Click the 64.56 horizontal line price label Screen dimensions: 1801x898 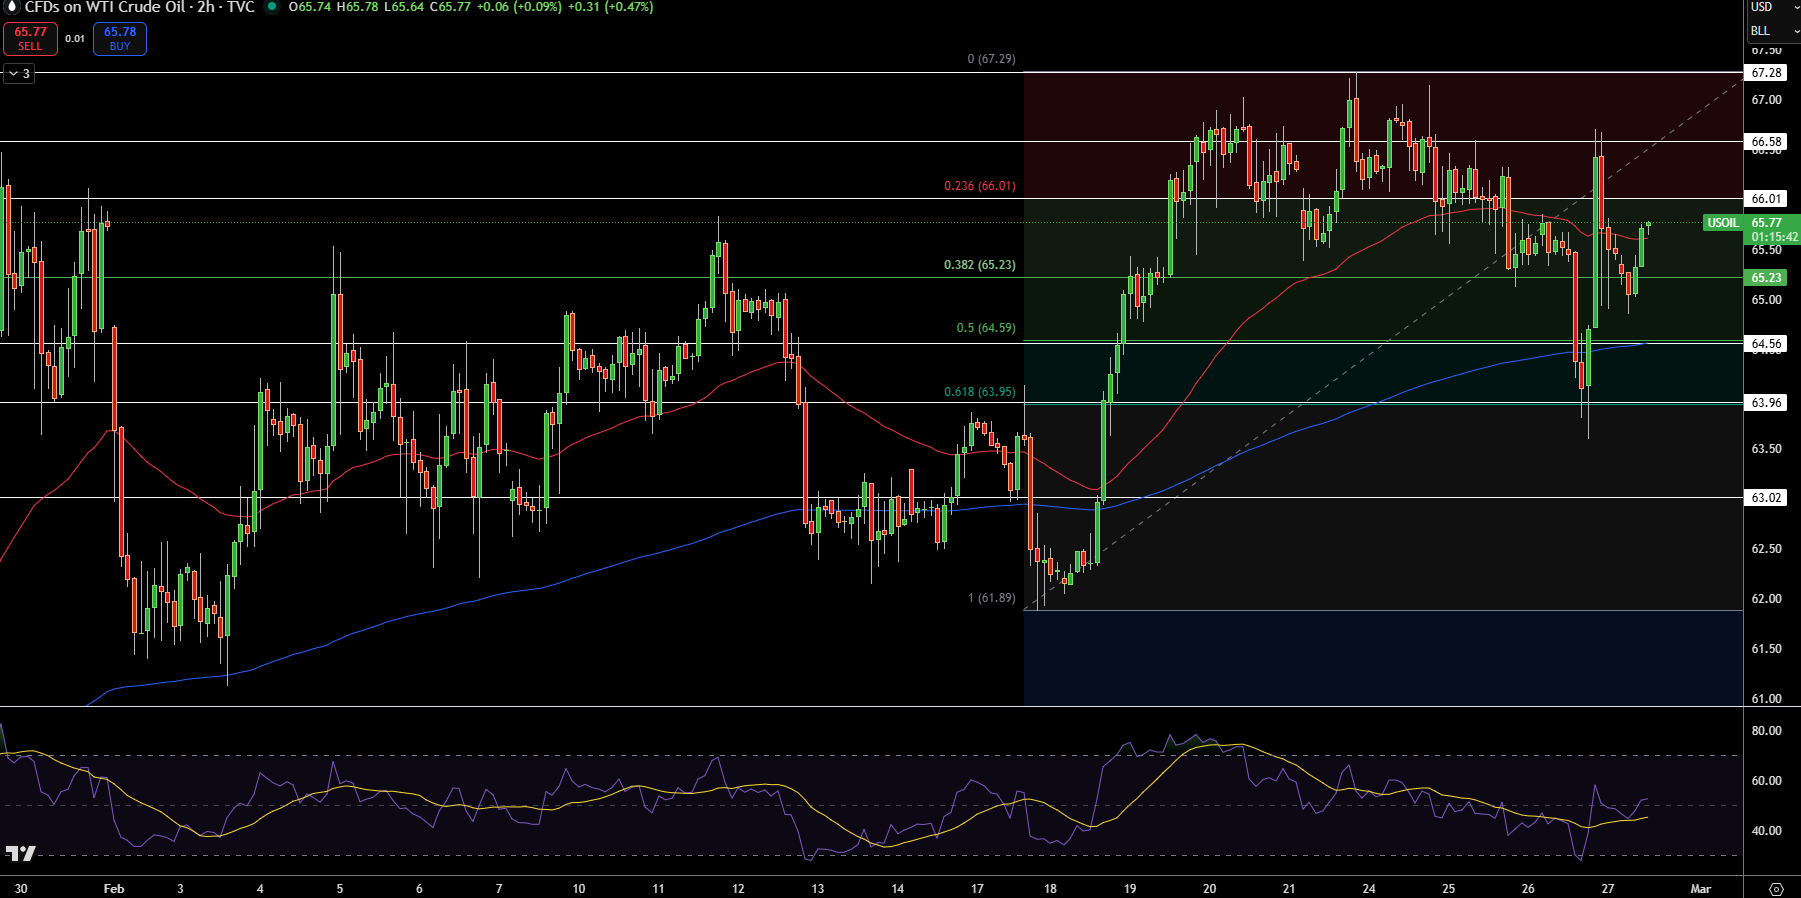1766,344
